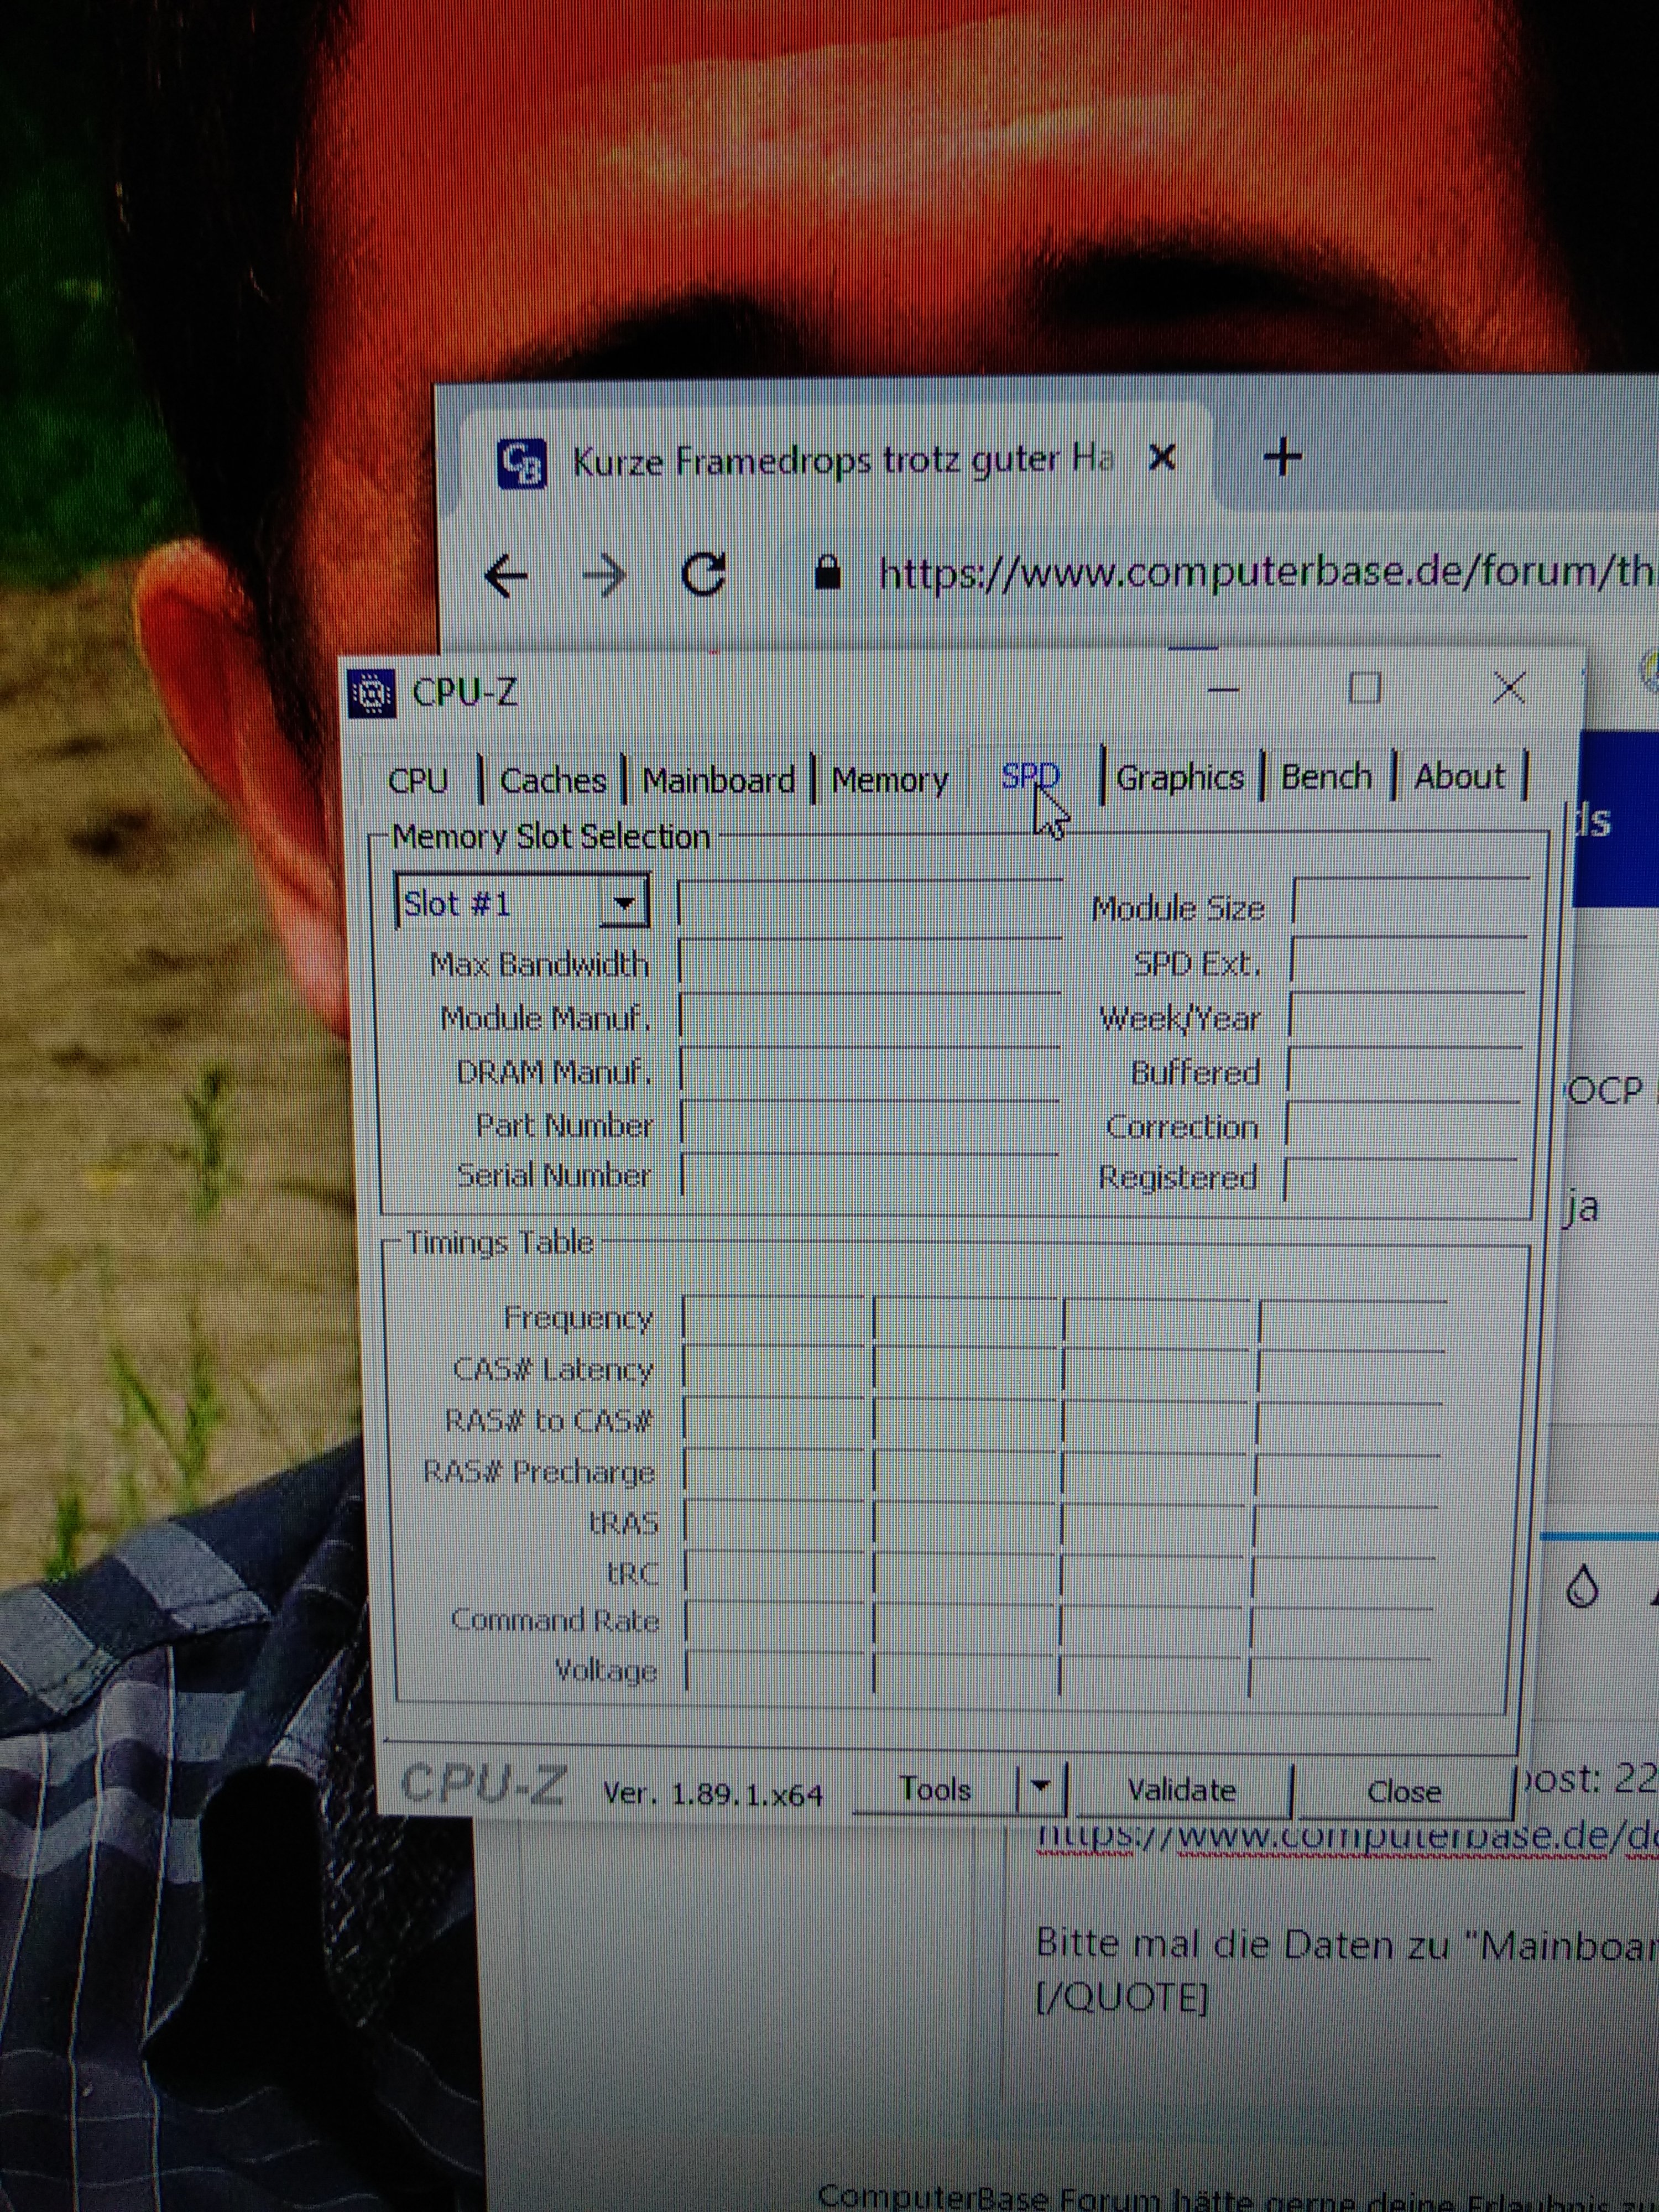The image size is (1659, 2212).
Task: Click the ComputerBase favicon on the tab
Action: [522, 464]
